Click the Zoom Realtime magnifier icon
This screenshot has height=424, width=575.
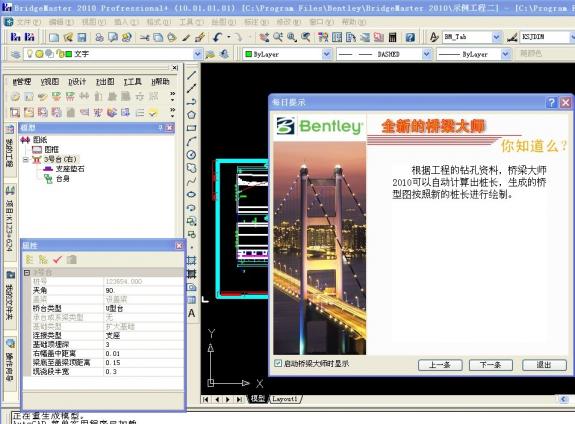click(278, 37)
